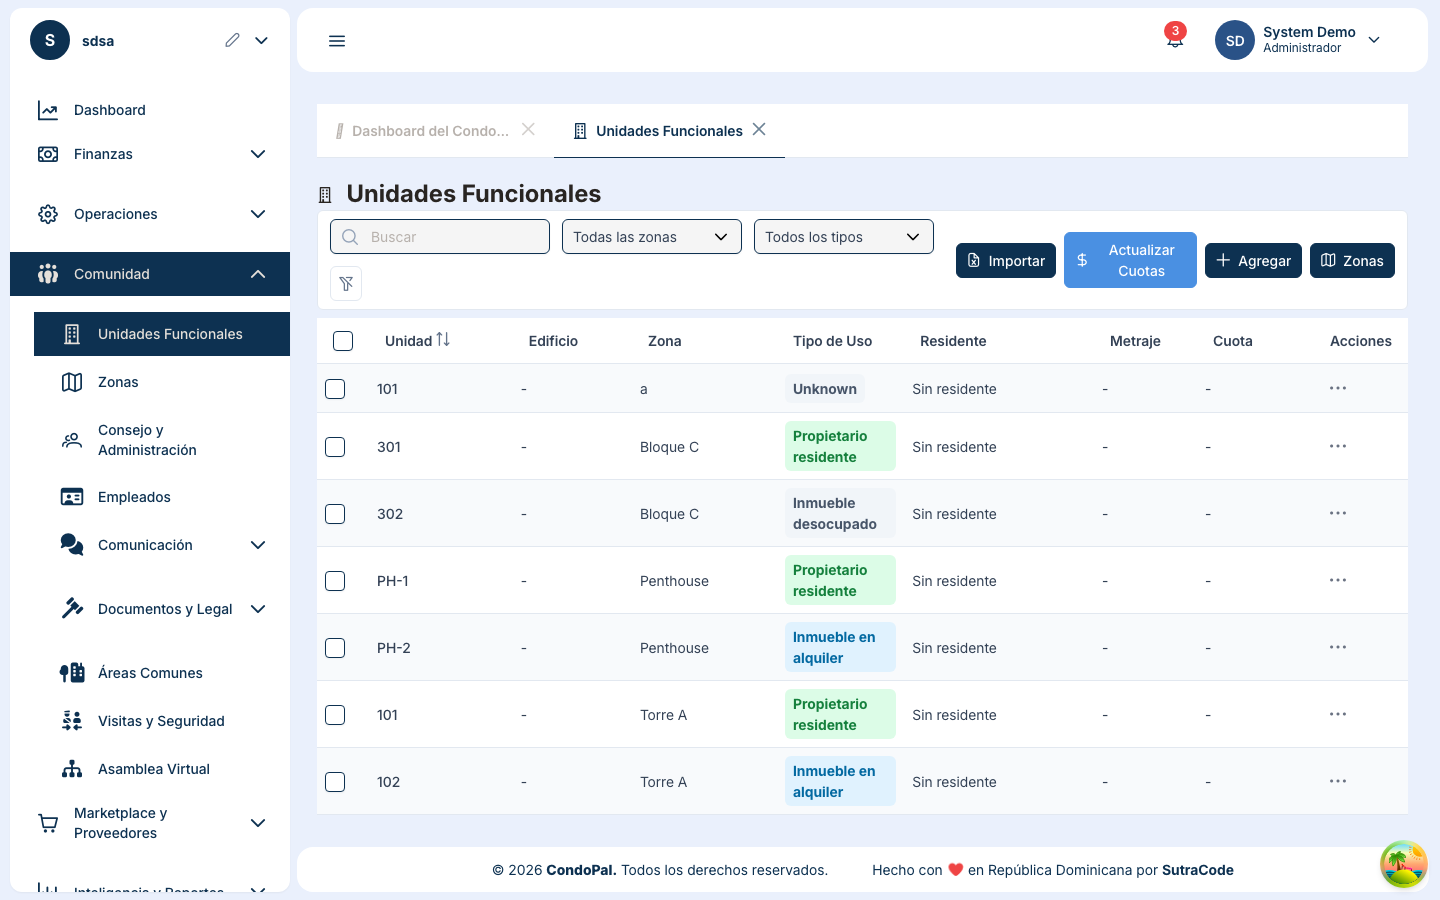Viewport: 1440px width, 900px height.
Task: Open the Todas las zonas dropdown
Action: pyautogui.click(x=651, y=236)
